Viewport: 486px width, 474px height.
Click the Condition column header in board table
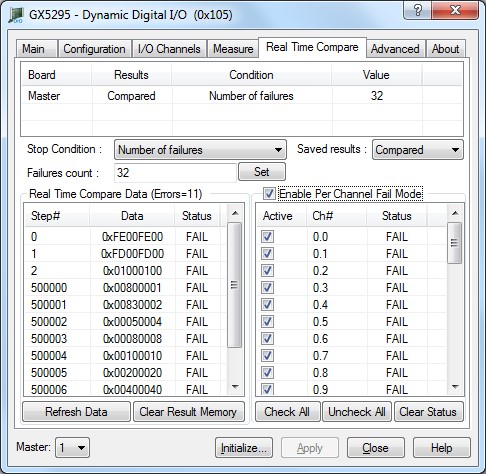(251, 75)
